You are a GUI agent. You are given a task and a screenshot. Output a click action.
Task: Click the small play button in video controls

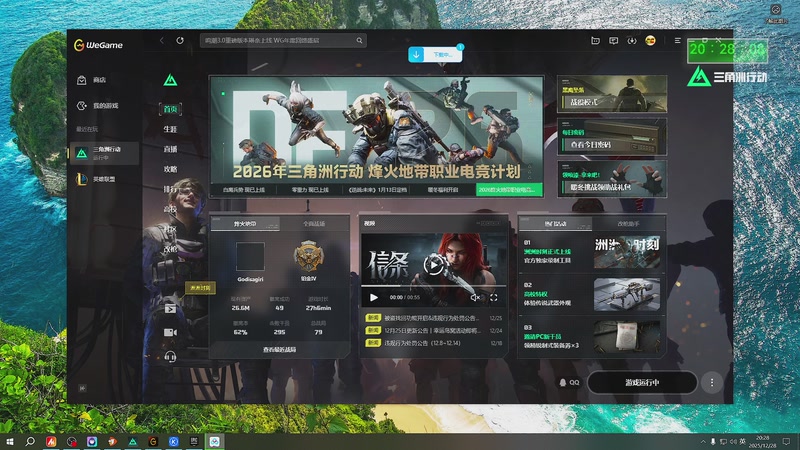coord(374,297)
